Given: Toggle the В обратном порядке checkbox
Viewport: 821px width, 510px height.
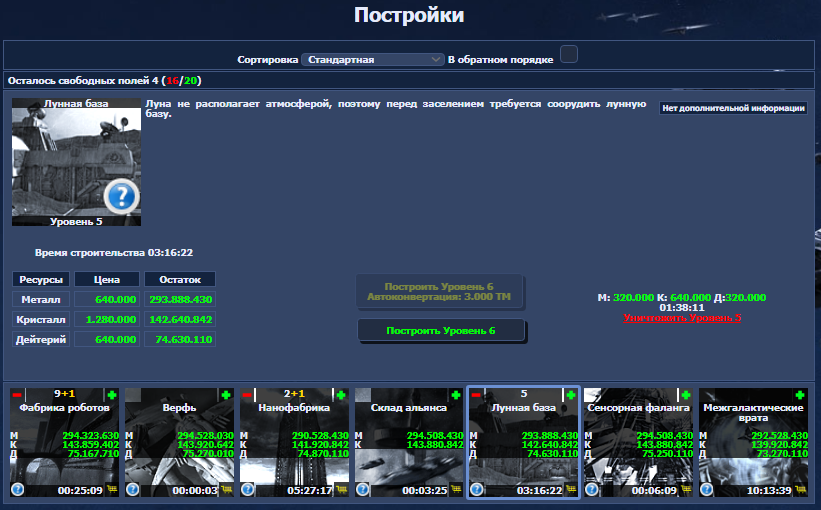Looking at the screenshot, I should [569, 54].
